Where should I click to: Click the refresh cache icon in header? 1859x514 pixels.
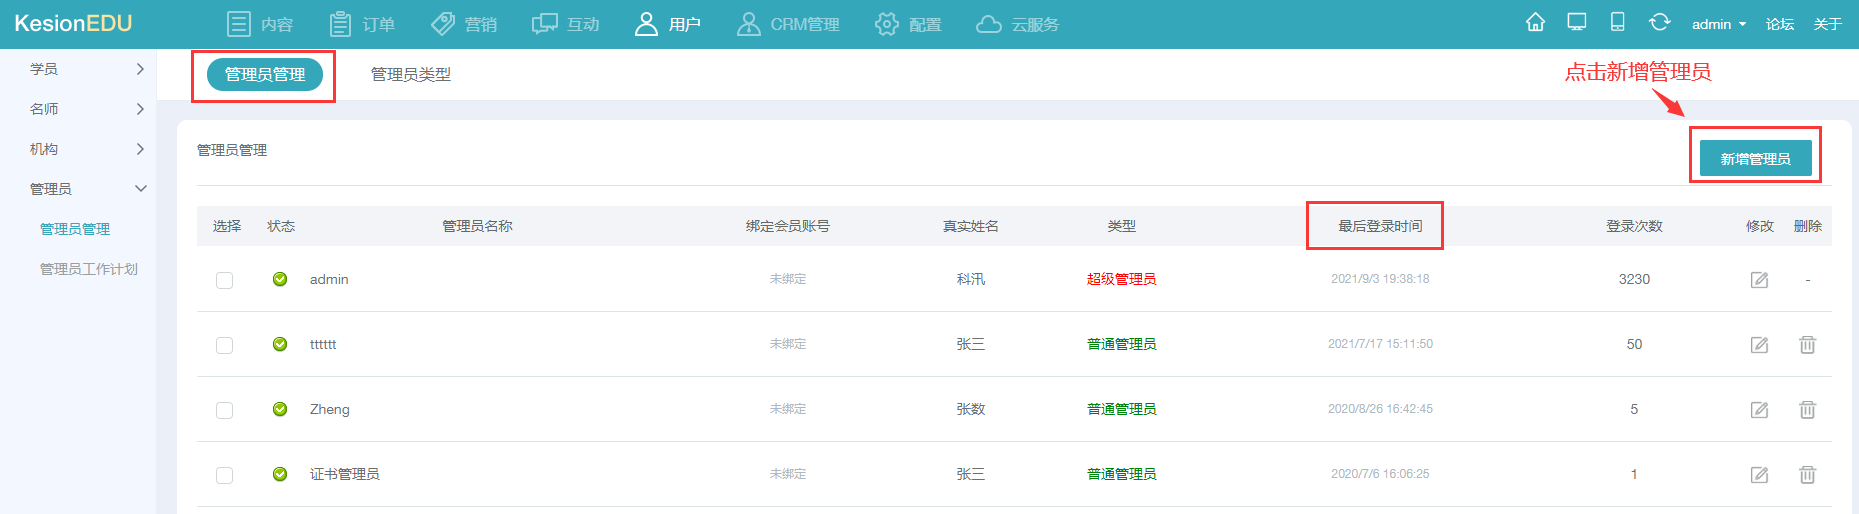1659,23
